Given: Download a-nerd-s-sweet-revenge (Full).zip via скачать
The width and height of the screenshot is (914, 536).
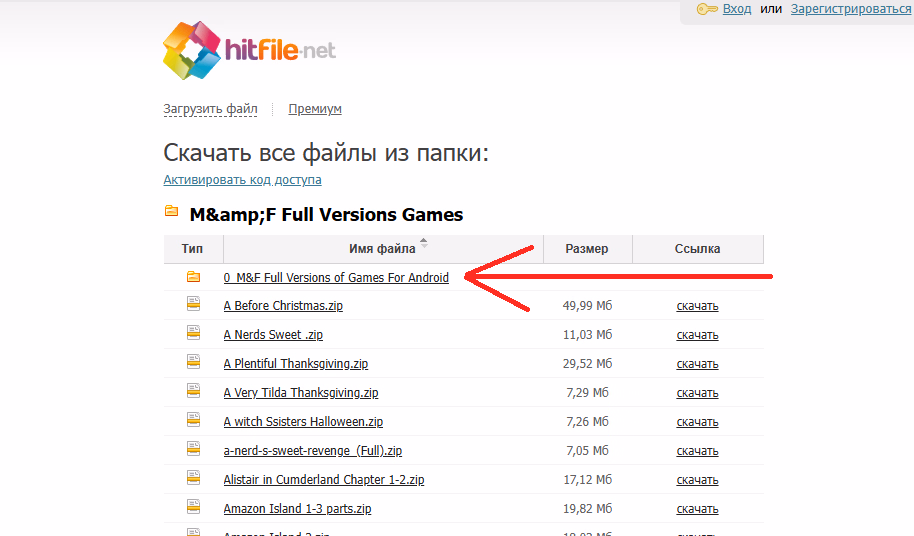Looking at the screenshot, I should (697, 451).
